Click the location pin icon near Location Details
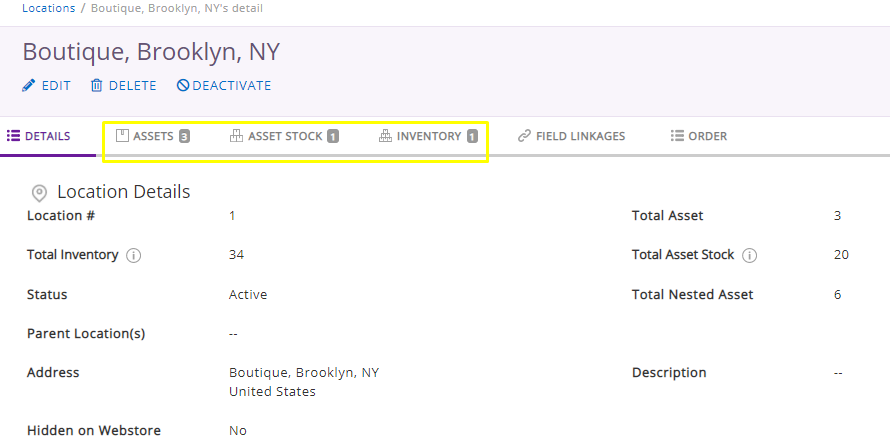 [x=39, y=193]
